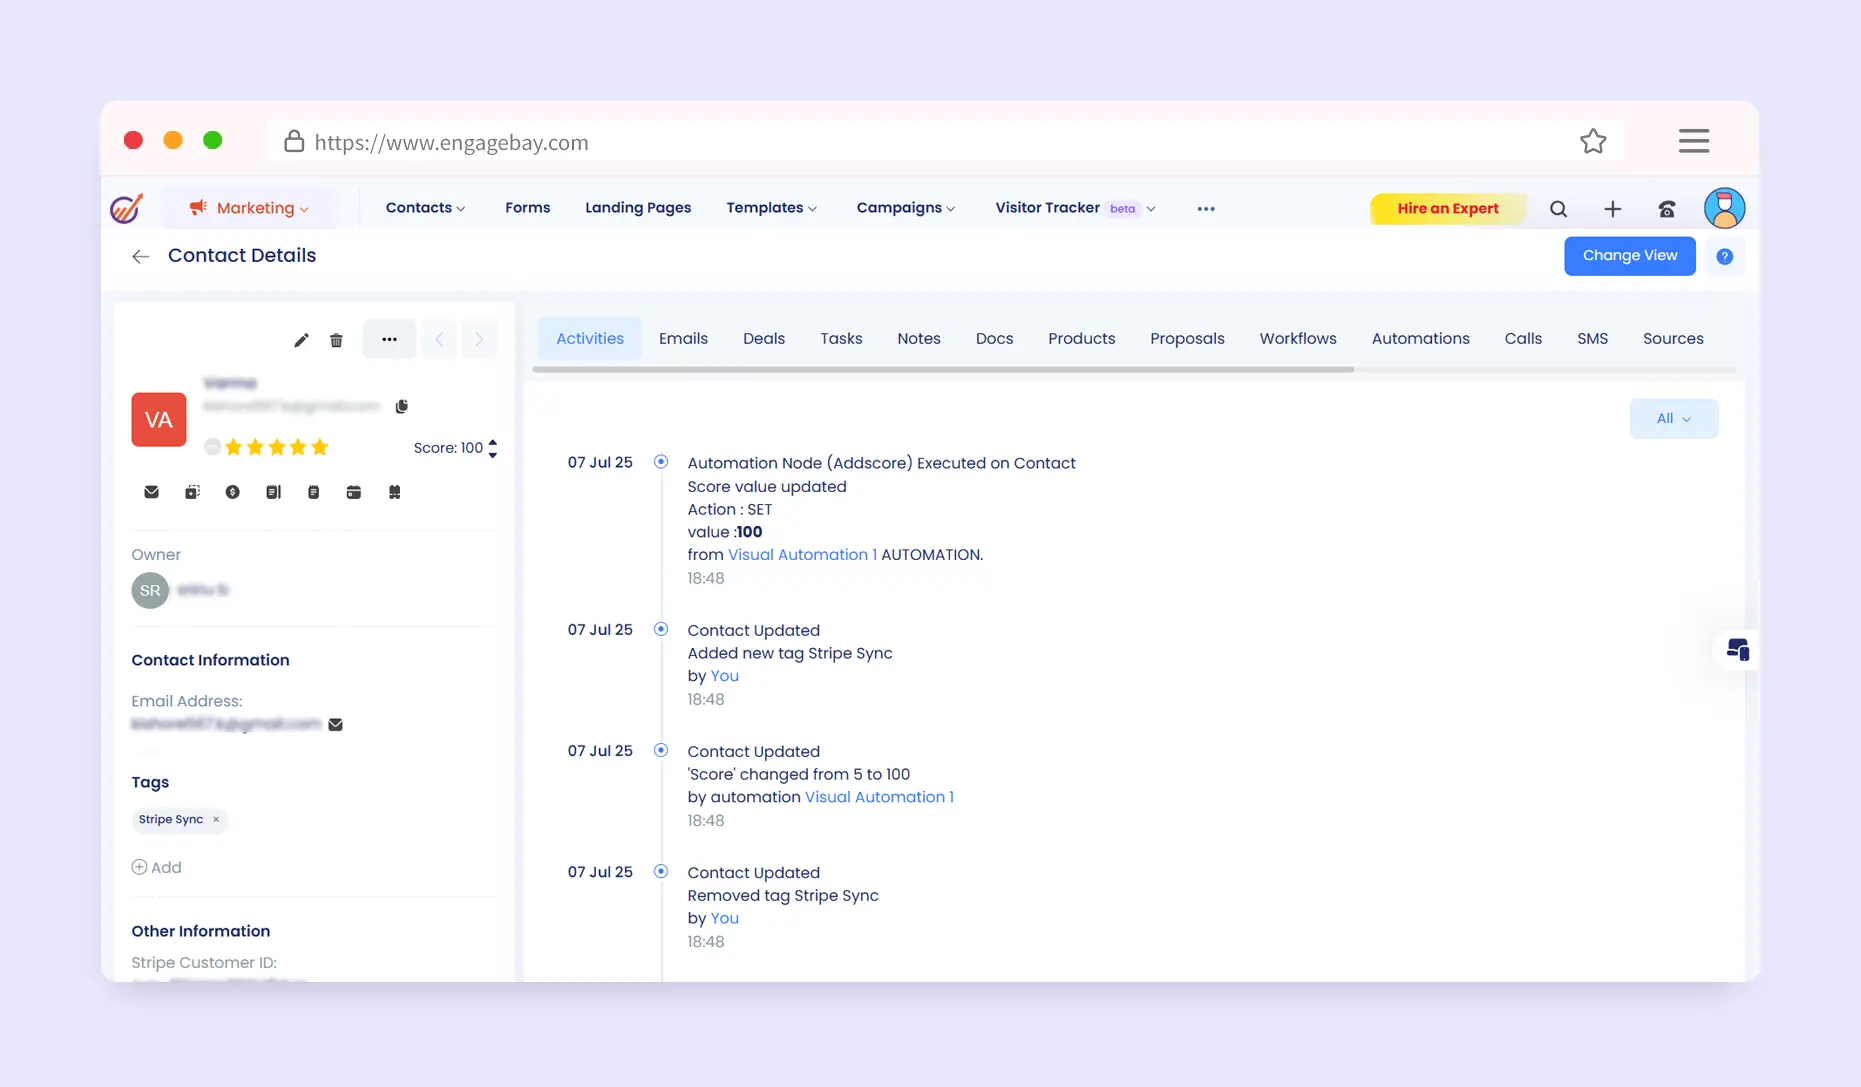
Task: Click the dollar sign deal icon
Action: pyautogui.click(x=232, y=492)
